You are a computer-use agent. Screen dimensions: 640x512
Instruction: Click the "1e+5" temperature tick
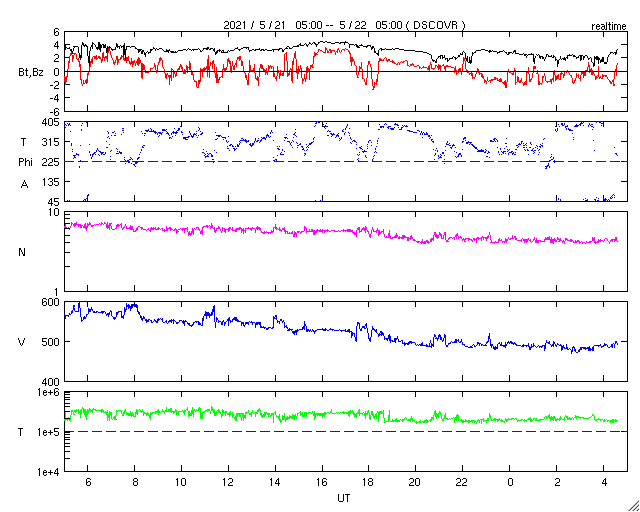click(49, 432)
